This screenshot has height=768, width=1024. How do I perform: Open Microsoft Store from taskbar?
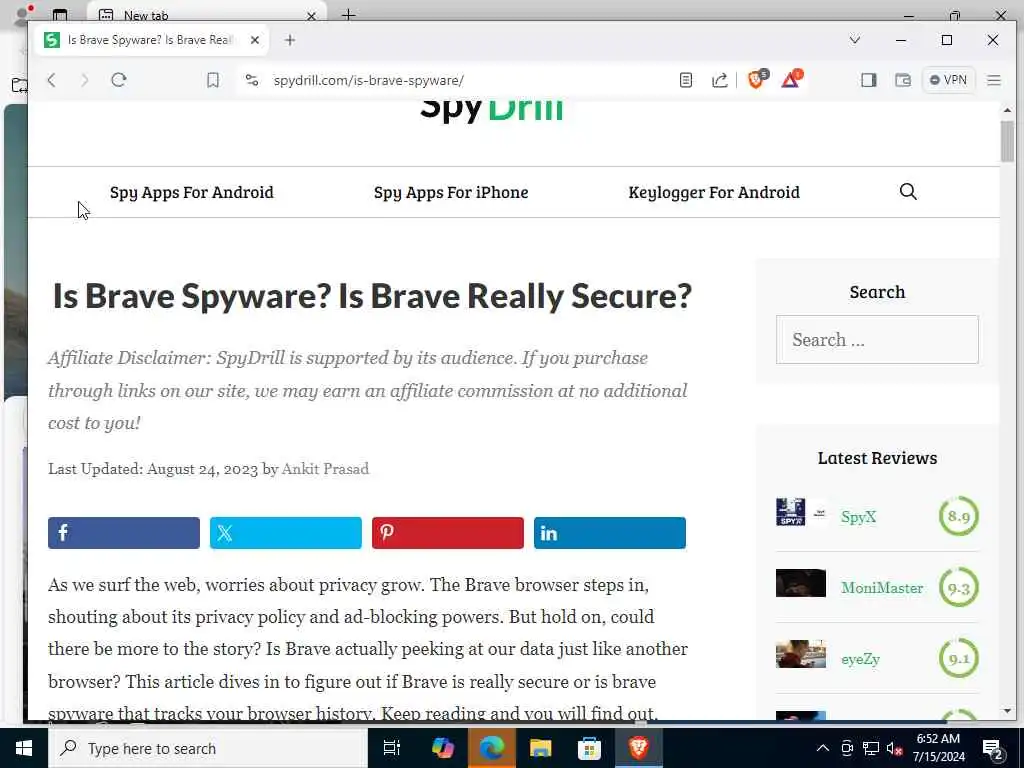click(590, 748)
